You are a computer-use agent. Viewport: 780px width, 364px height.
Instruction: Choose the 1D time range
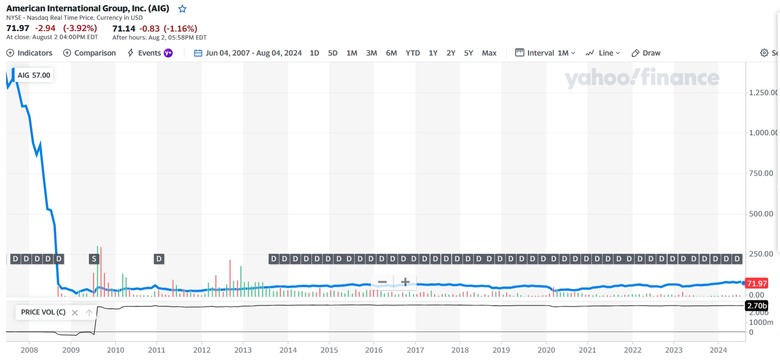pyautogui.click(x=314, y=53)
